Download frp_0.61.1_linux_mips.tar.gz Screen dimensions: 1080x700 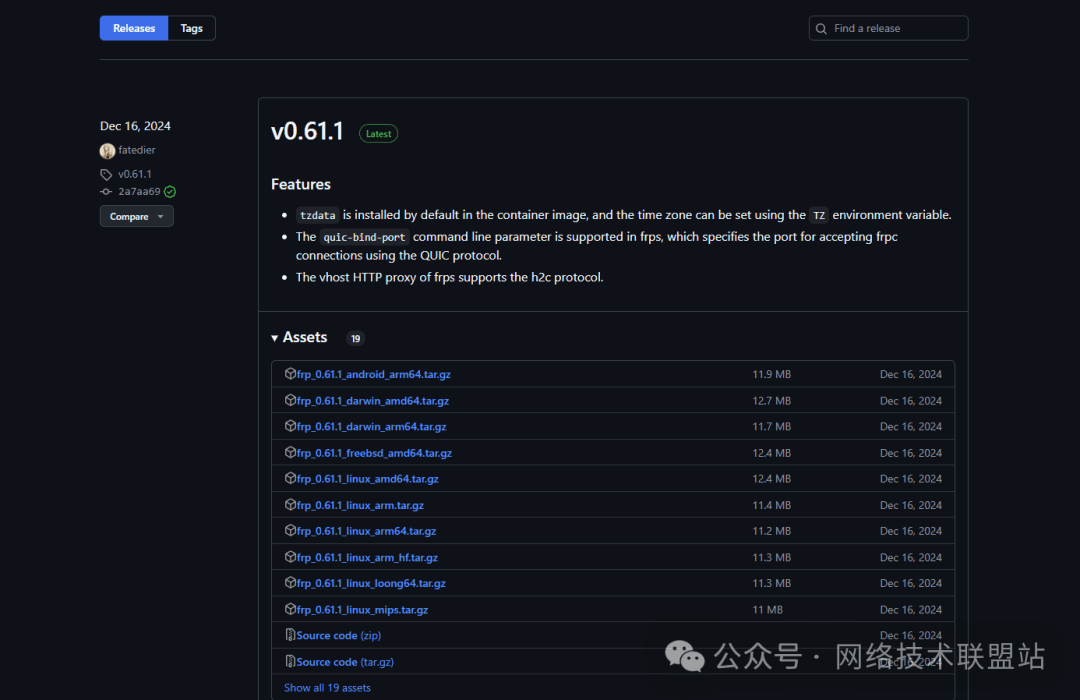click(362, 610)
